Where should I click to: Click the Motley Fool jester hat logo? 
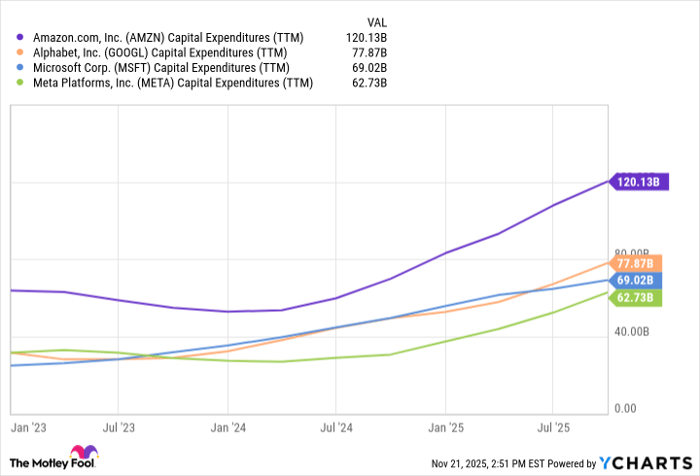click(x=86, y=455)
